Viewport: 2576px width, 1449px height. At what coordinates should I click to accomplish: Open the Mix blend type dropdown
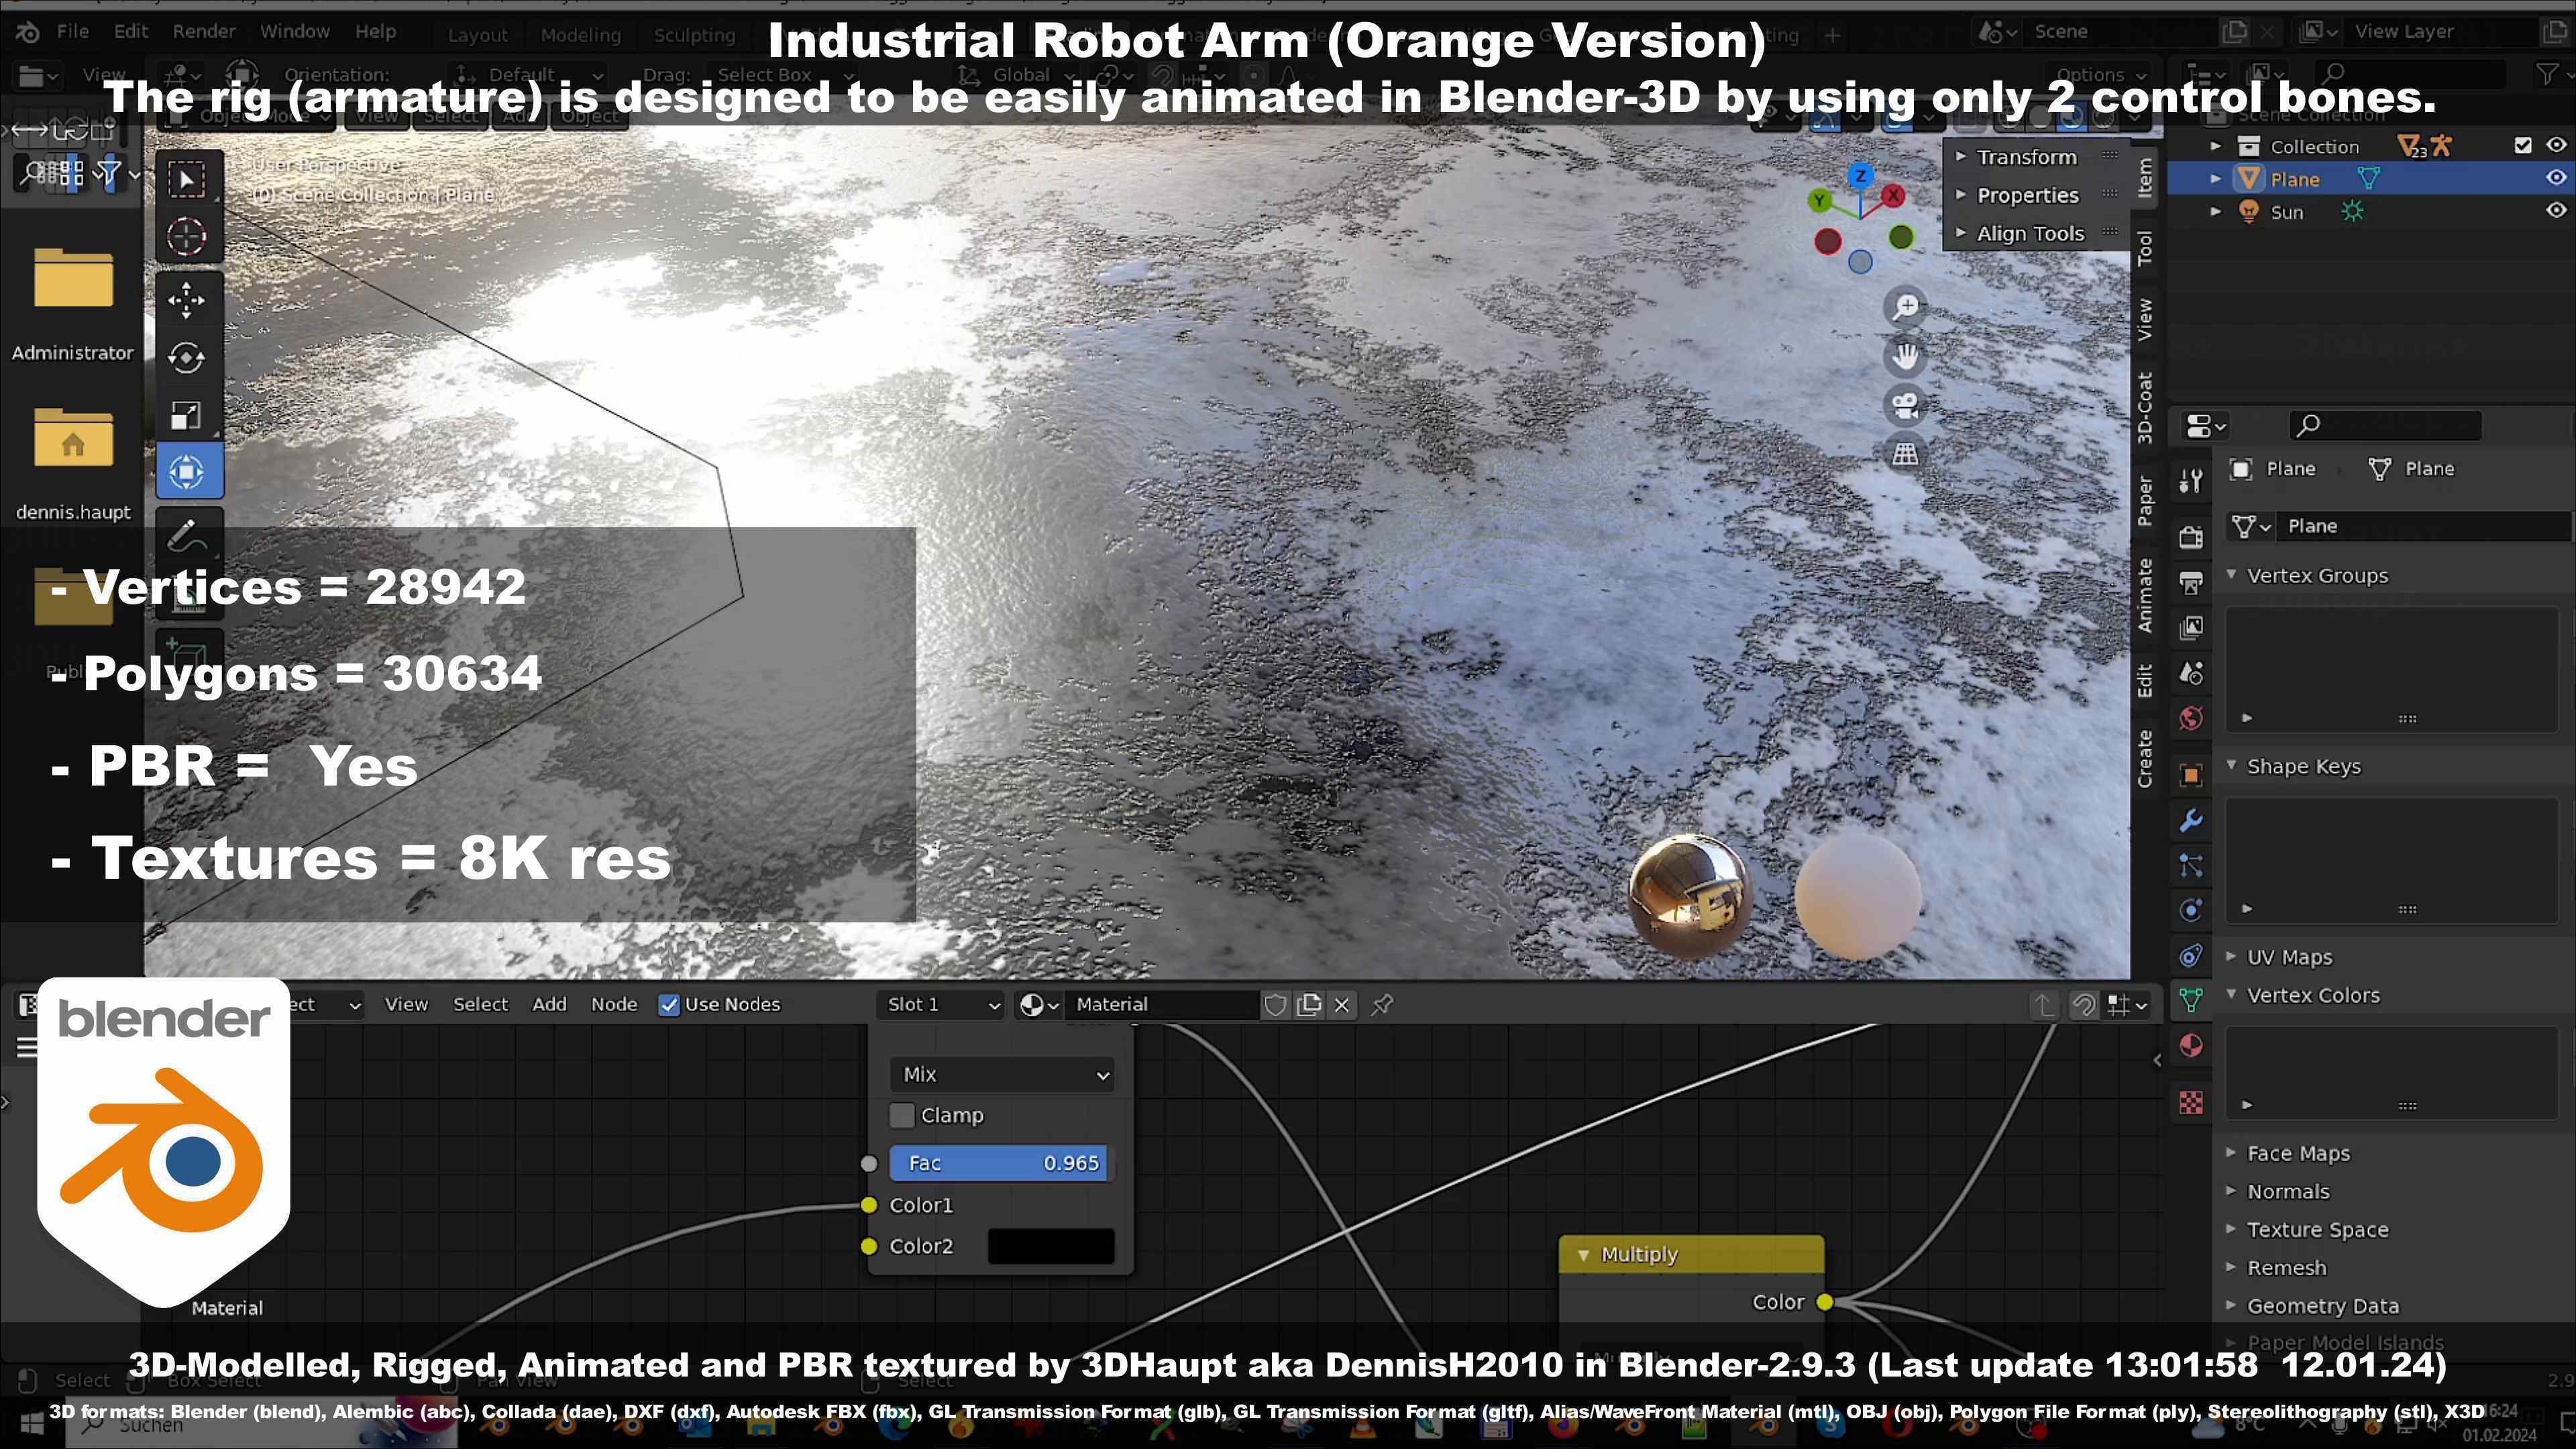pyautogui.click(x=1001, y=1075)
